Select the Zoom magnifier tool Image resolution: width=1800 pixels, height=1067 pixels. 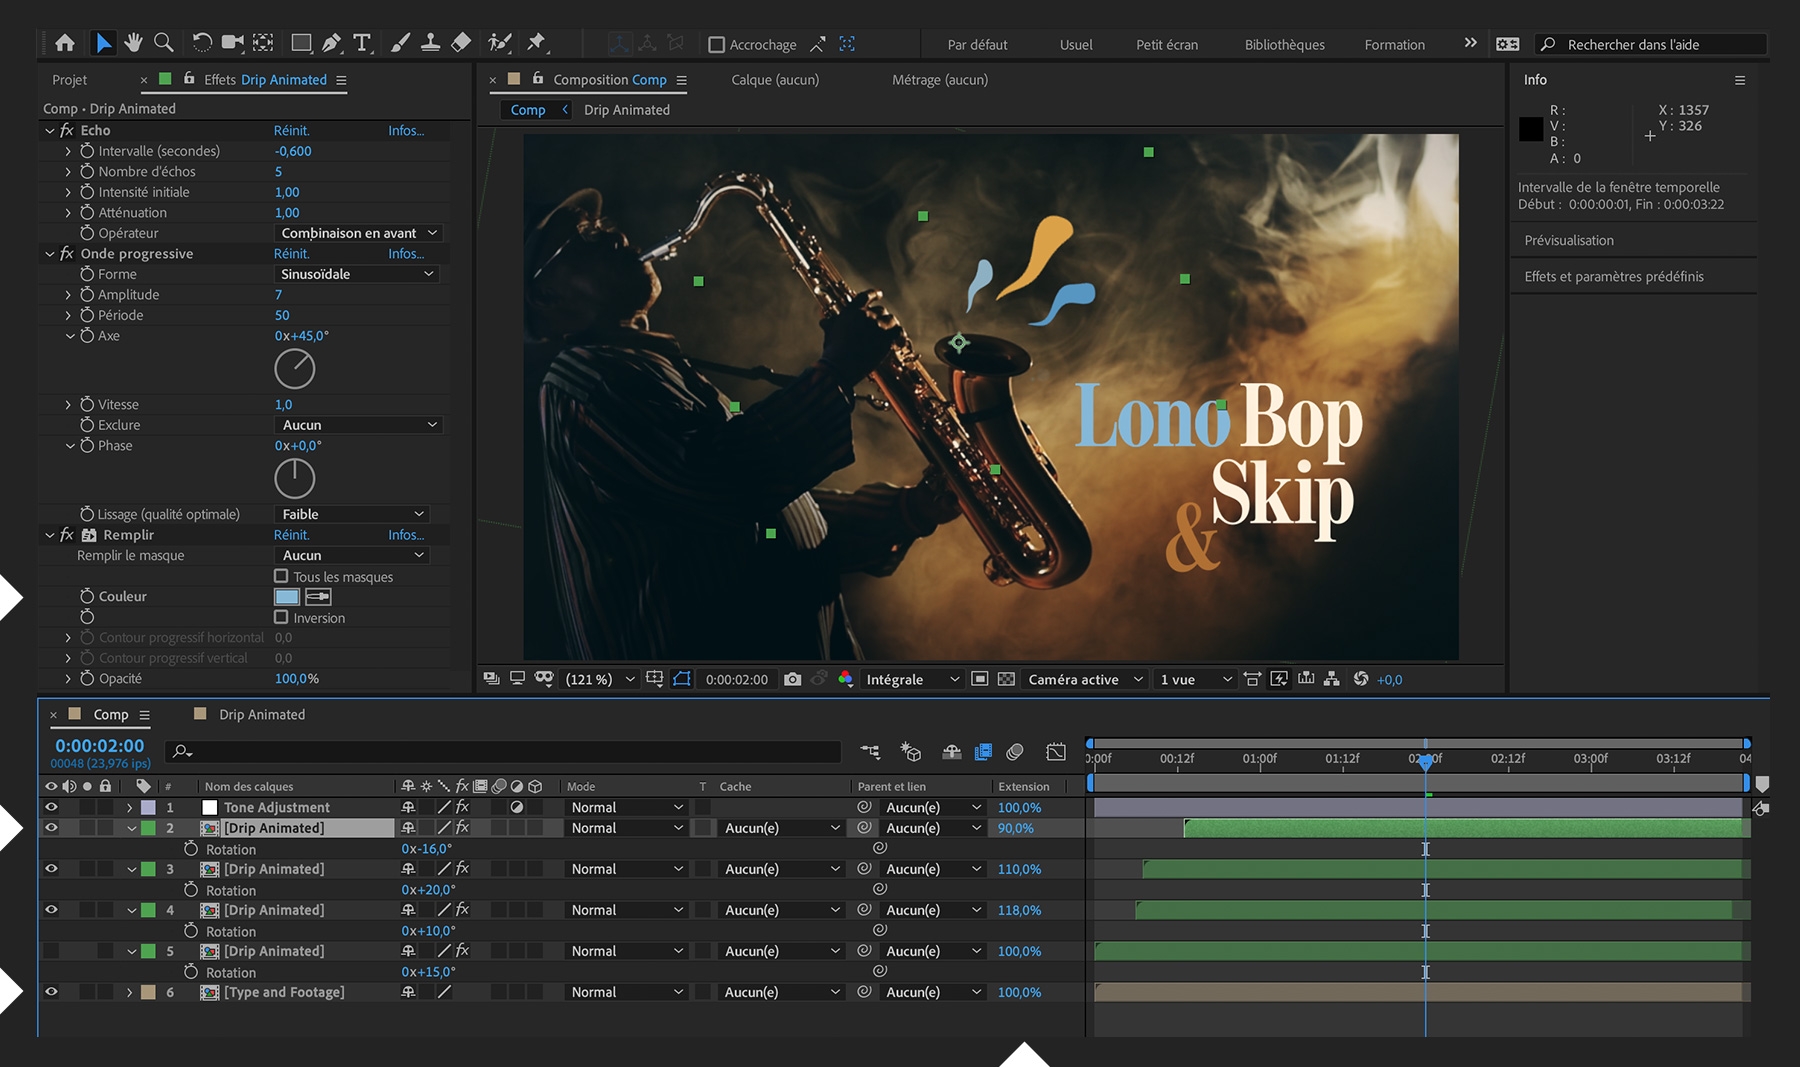[x=164, y=43]
